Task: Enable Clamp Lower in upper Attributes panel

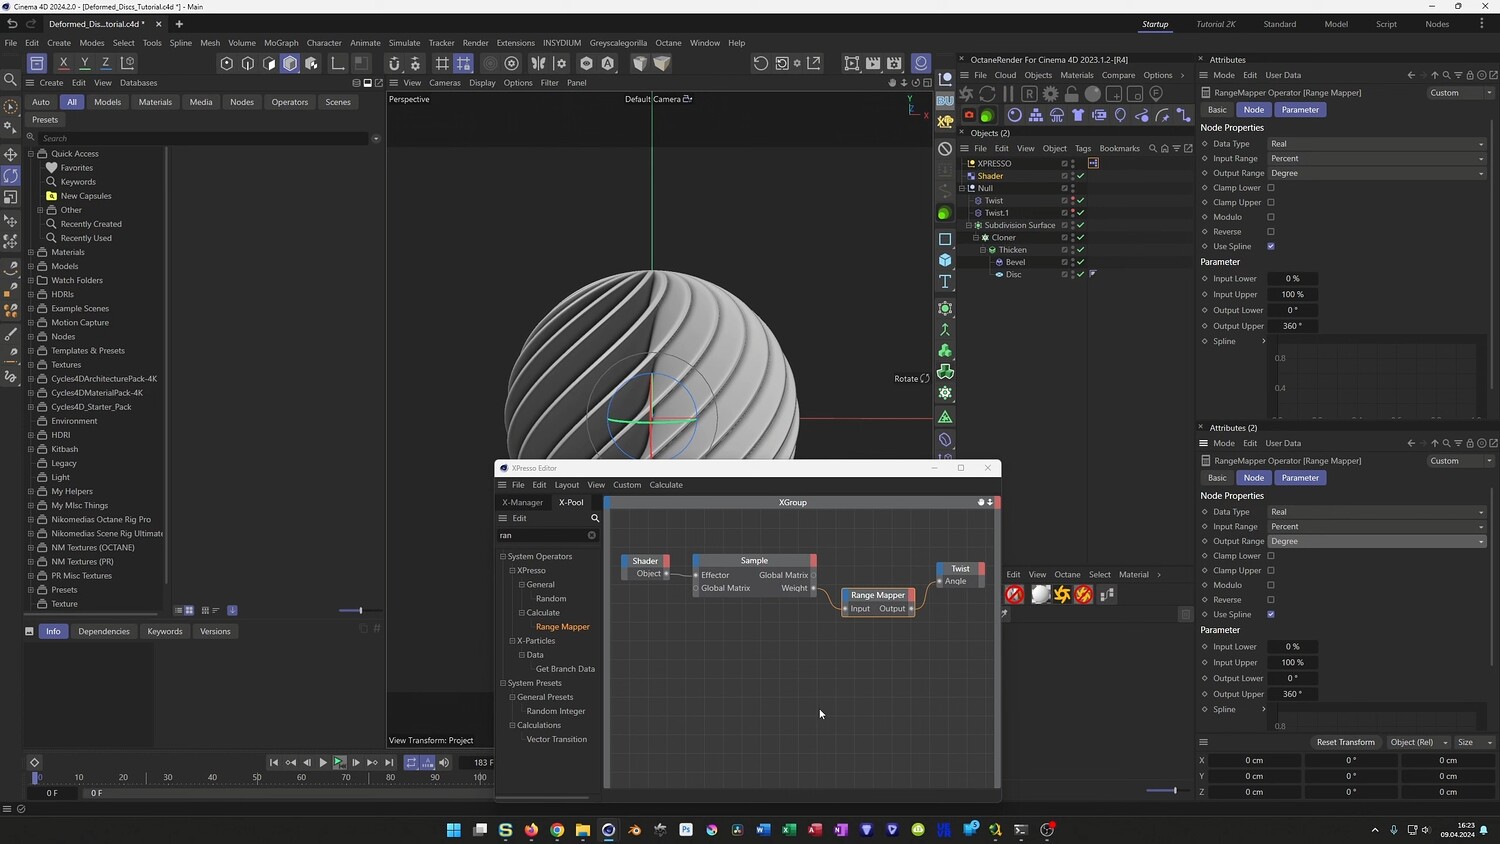Action: pos(1271,188)
